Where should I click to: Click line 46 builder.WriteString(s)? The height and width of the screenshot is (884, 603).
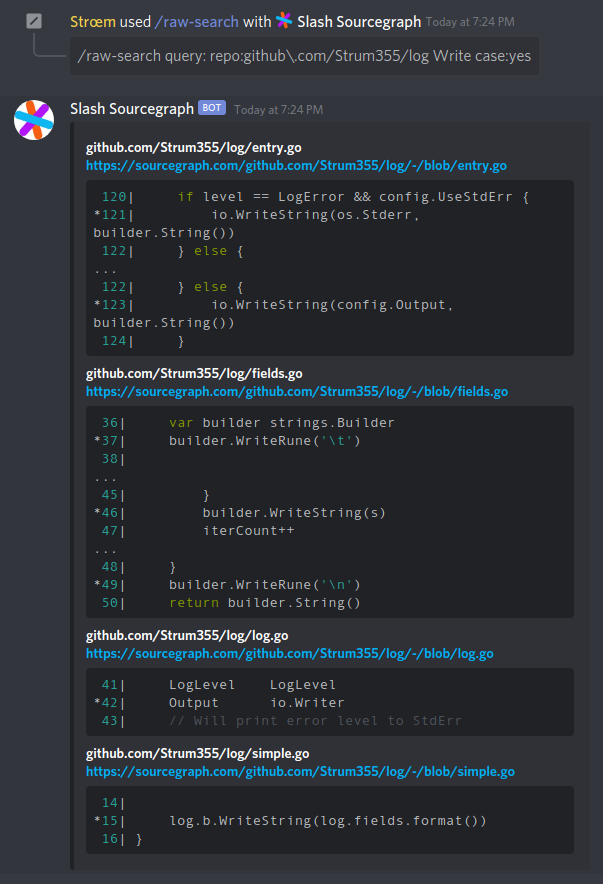pos(240,513)
